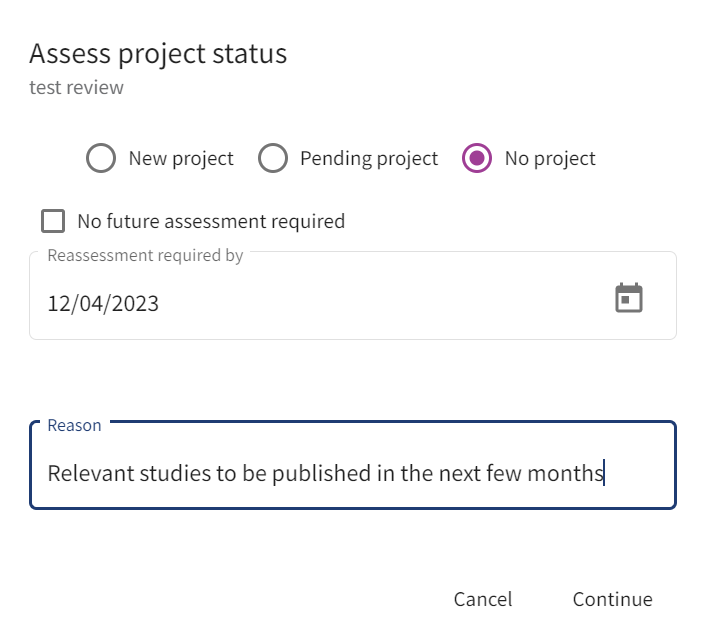Click the selected No project radio circle
Image resolution: width=704 pixels, height=640 pixels.
coord(477,159)
